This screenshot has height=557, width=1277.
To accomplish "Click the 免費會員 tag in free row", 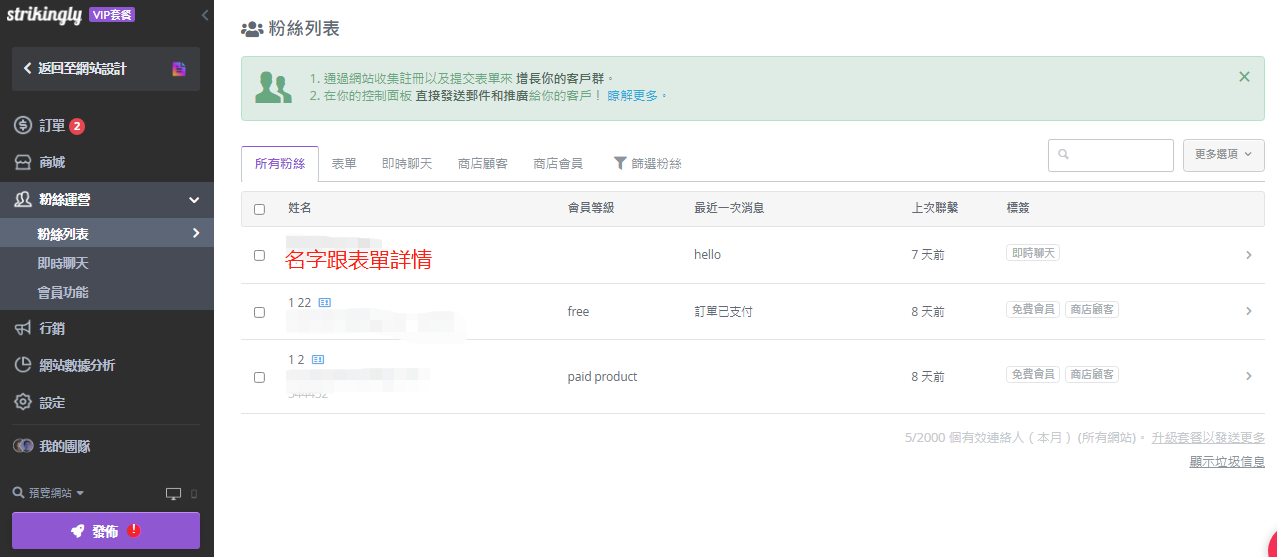I will [1033, 310].
